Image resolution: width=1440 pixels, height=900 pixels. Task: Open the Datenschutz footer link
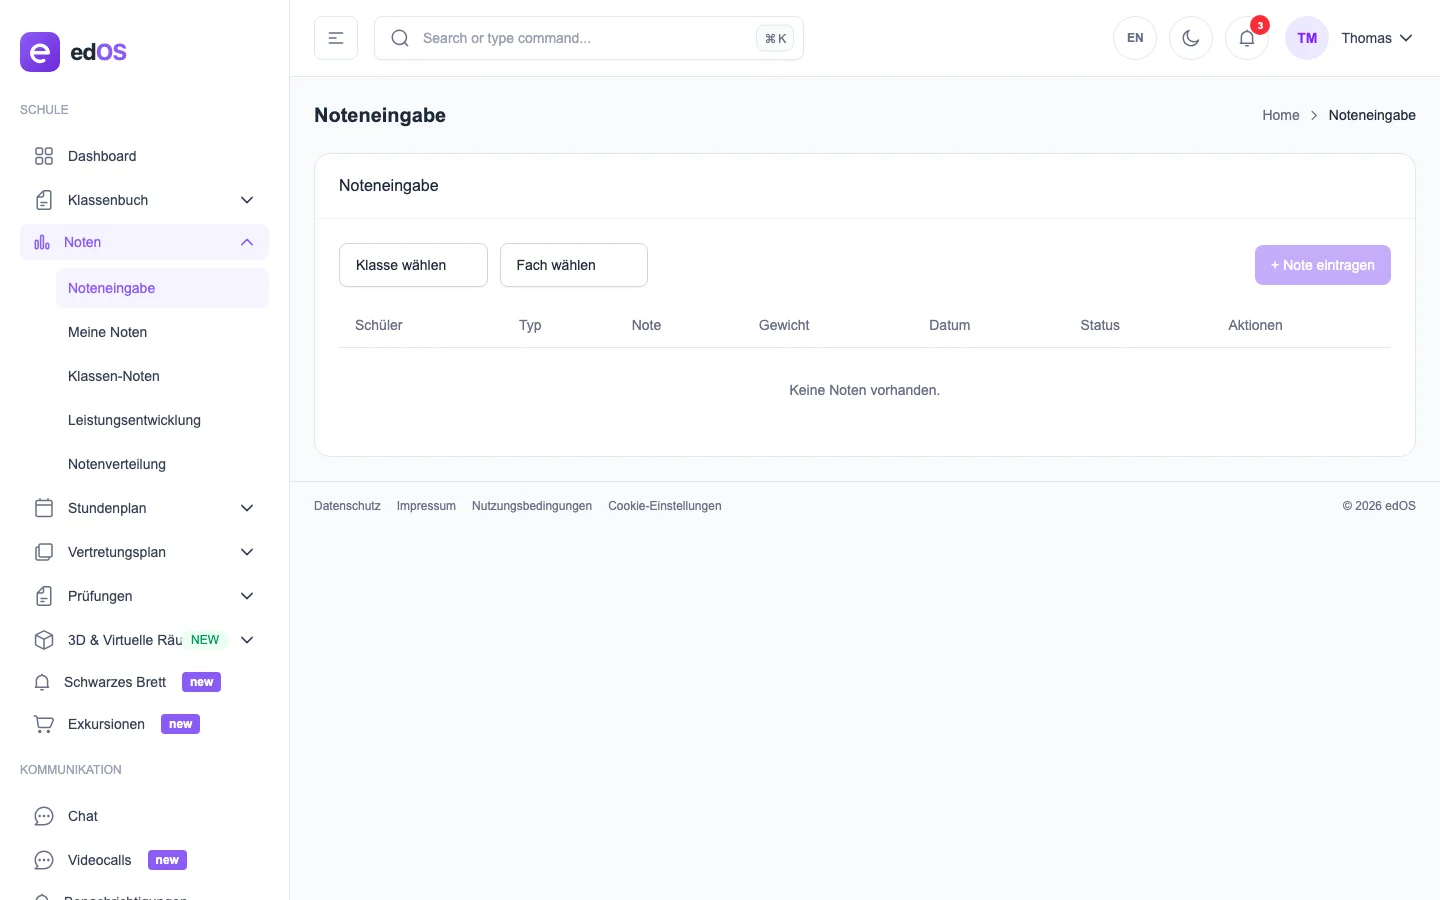point(347,506)
